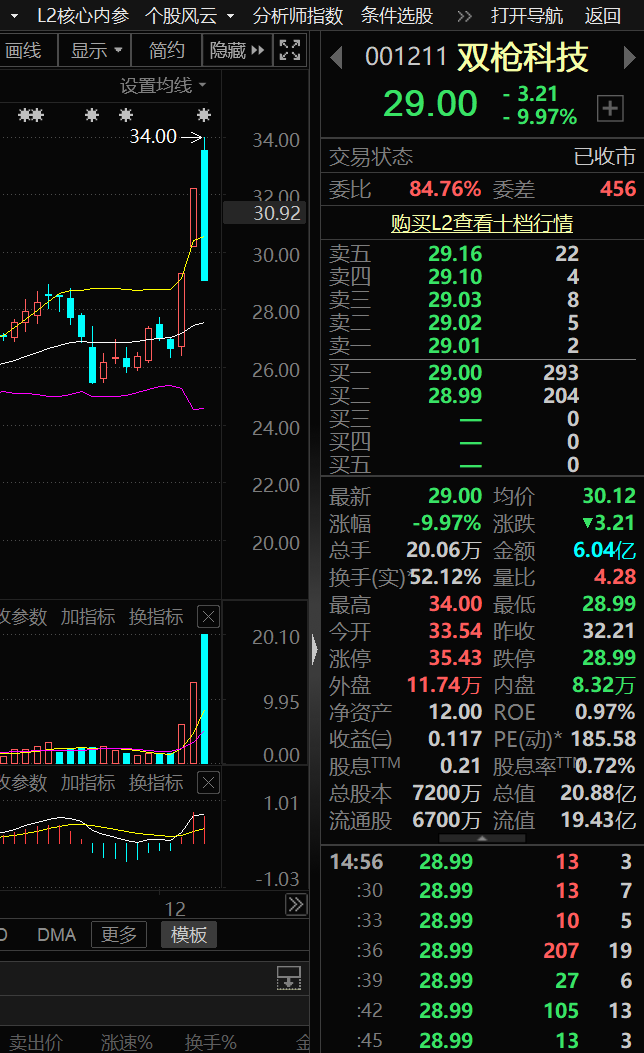The width and height of the screenshot is (644, 1053).
Task: Click the 隐藏 button to hide panel
Action: tap(236, 50)
